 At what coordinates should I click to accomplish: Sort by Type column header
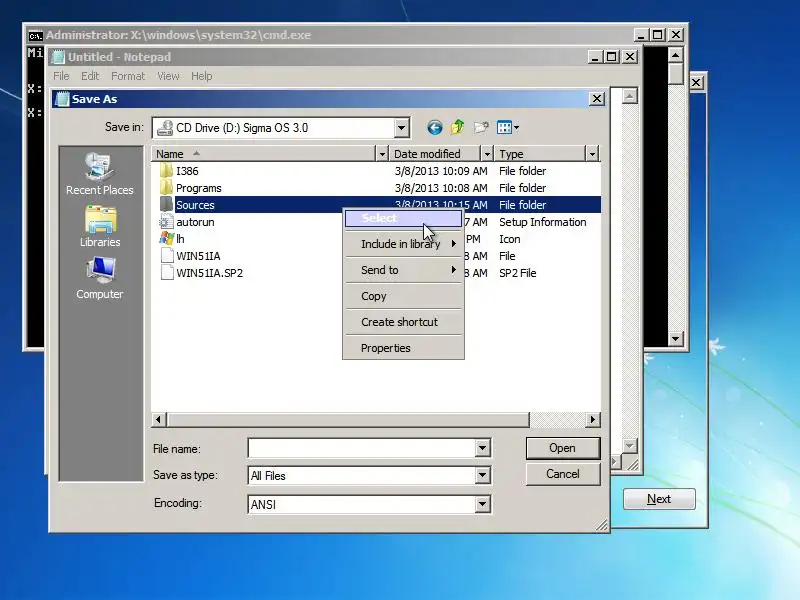tap(540, 154)
